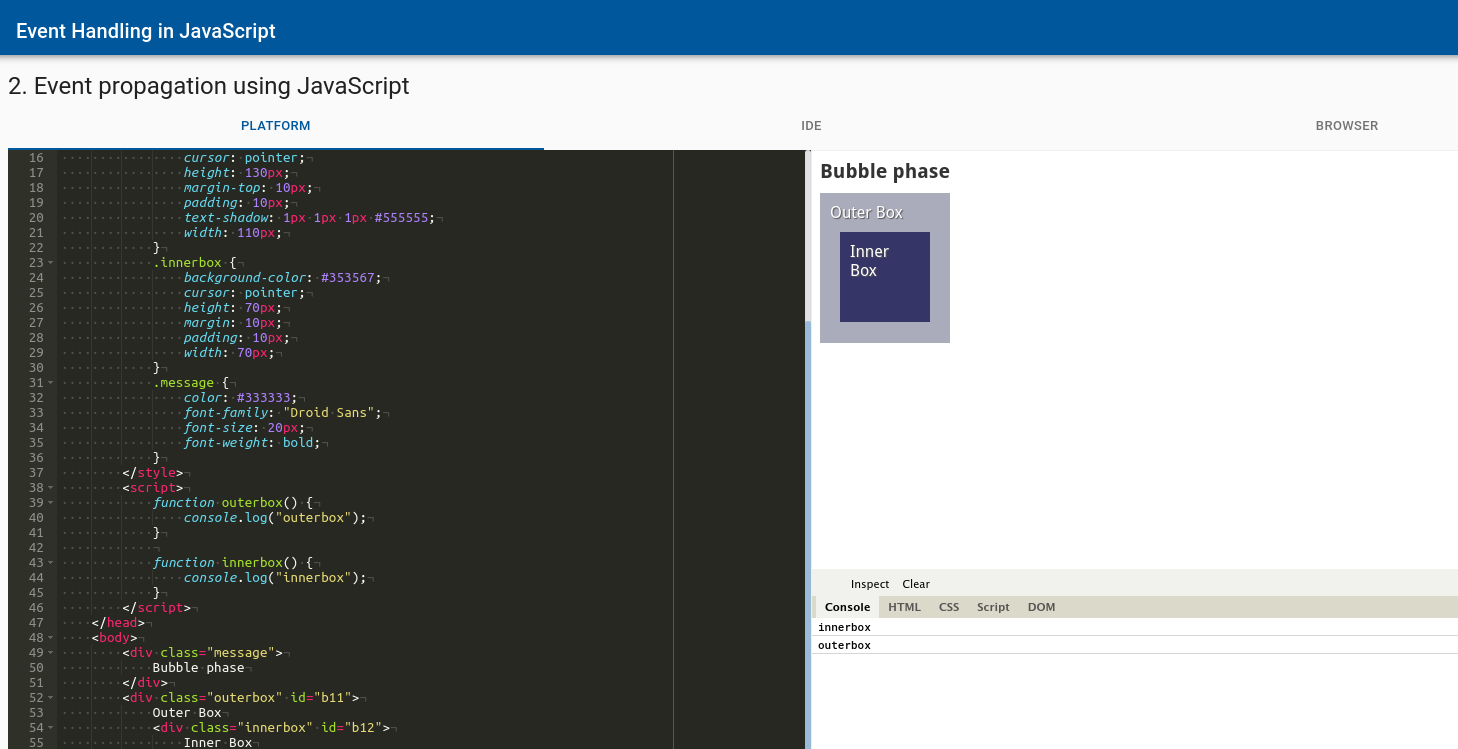Click line number 32 in the gutter
Viewport: 1458px width, 749px height.
point(36,398)
